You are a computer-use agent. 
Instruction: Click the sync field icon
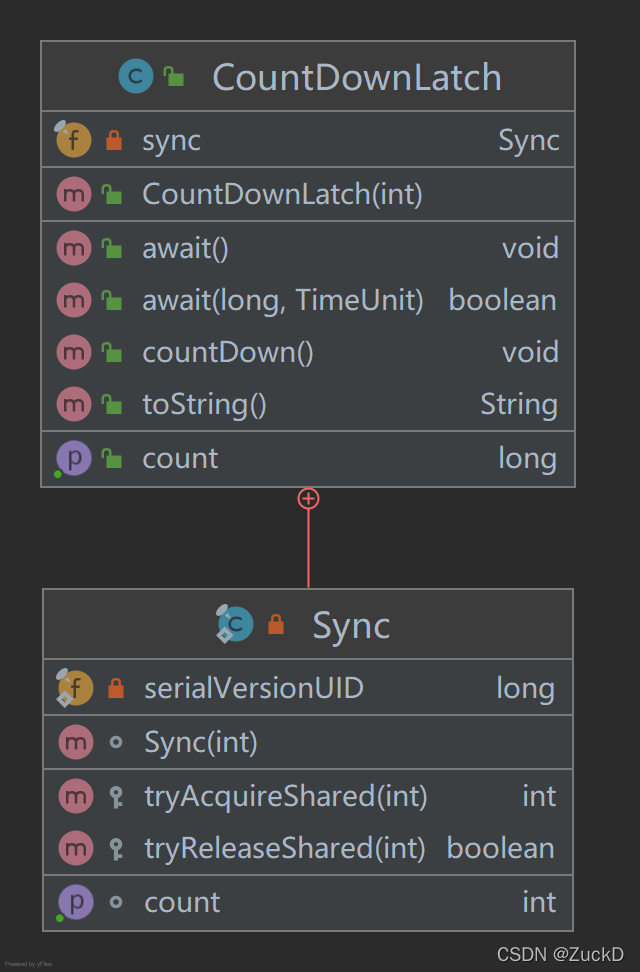[73, 139]
